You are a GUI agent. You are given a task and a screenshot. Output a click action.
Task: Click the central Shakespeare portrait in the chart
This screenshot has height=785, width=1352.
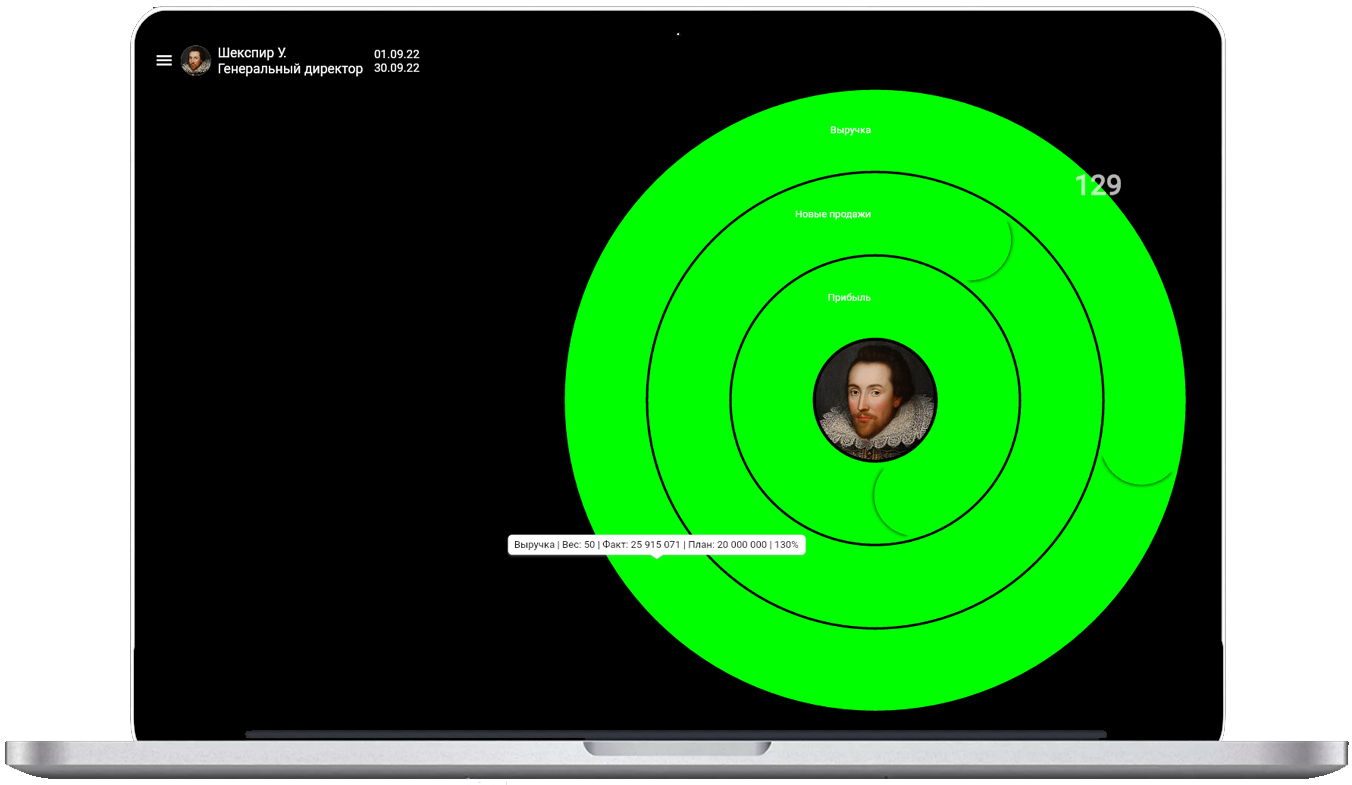pos(875,400)
